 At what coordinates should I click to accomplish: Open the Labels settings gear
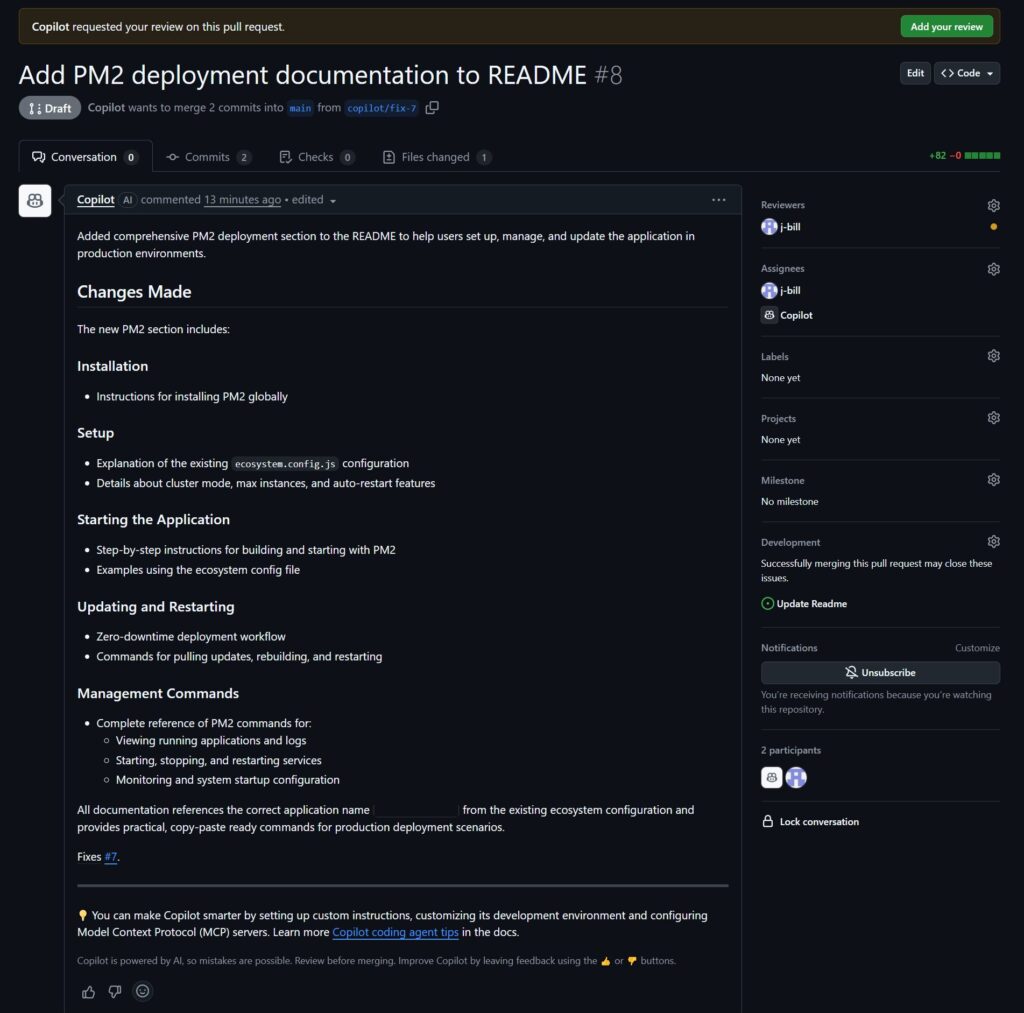993,356
